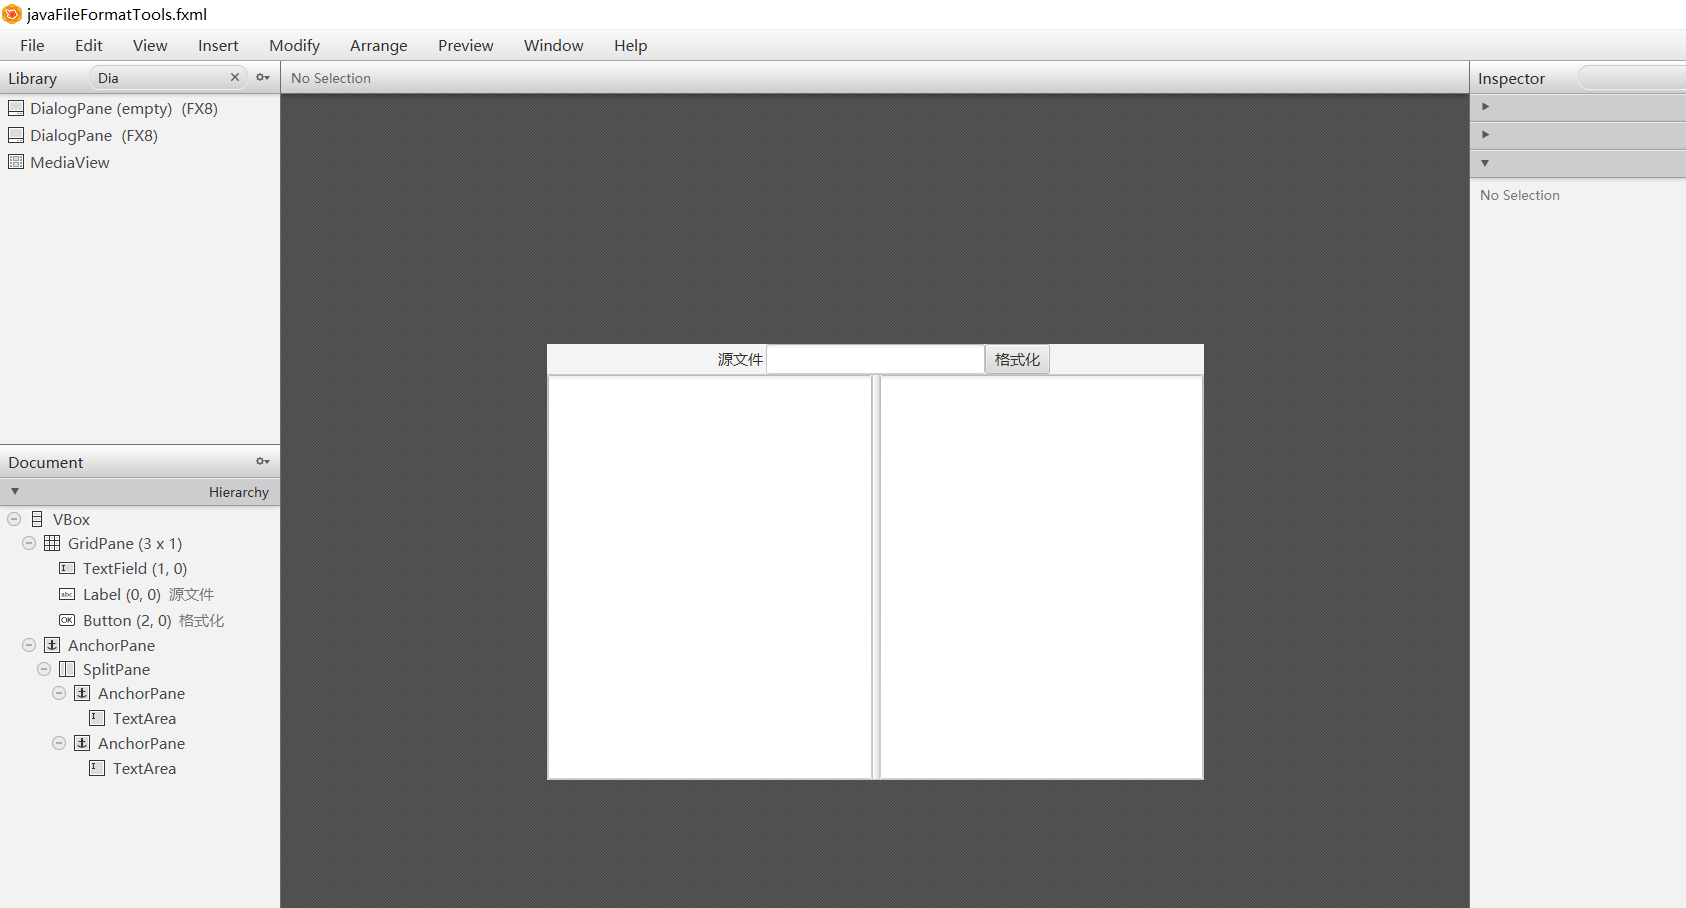Select GridPane (3 x 1) row
The image size is (1686, 908).
(x=140, y=543)
